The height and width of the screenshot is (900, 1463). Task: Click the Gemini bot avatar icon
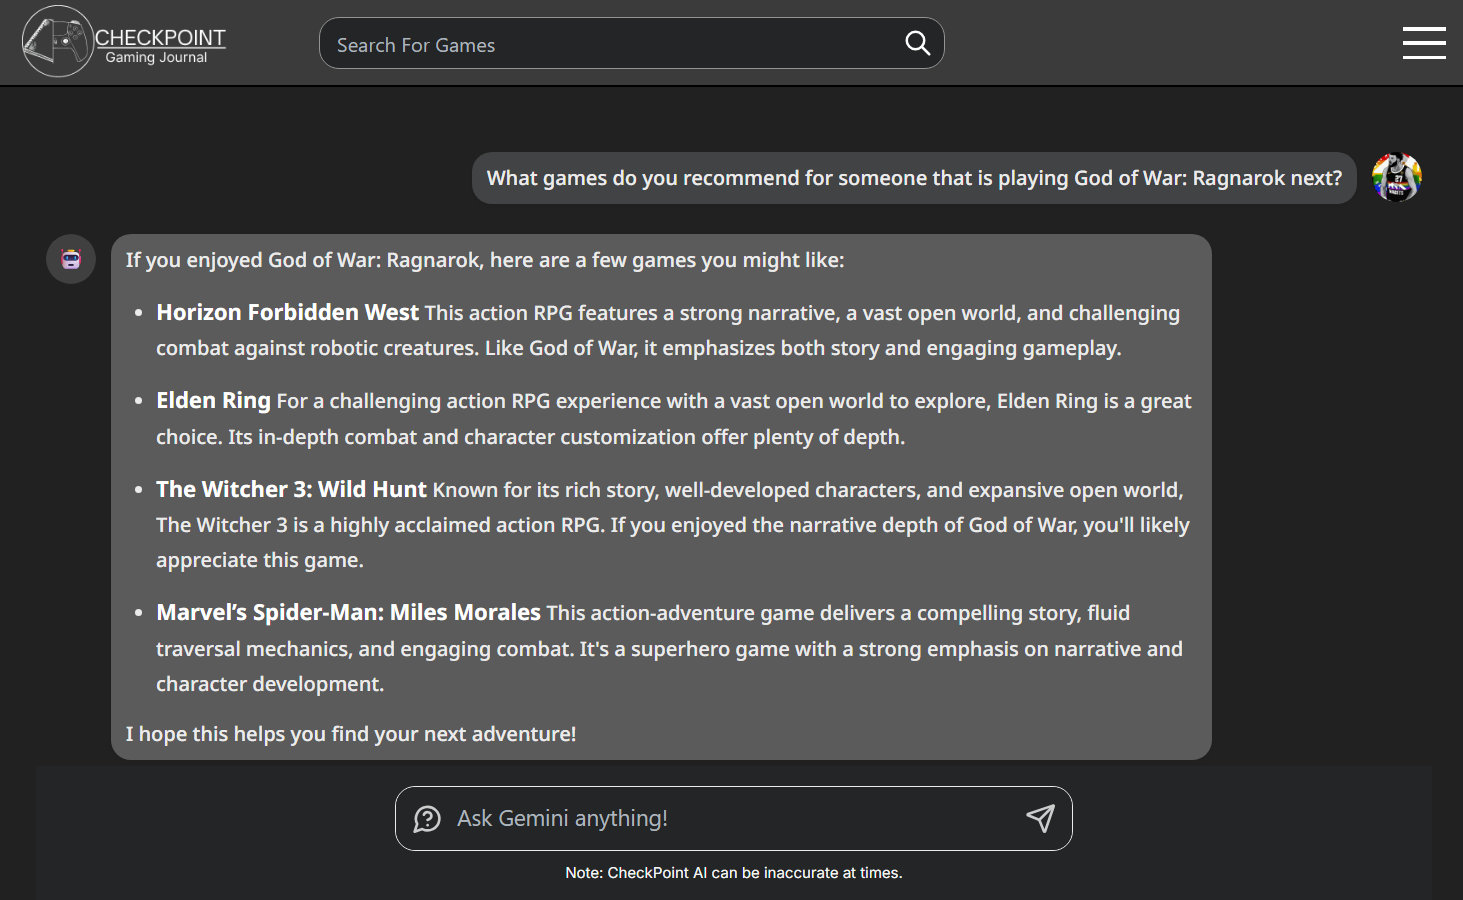point(71,260)
